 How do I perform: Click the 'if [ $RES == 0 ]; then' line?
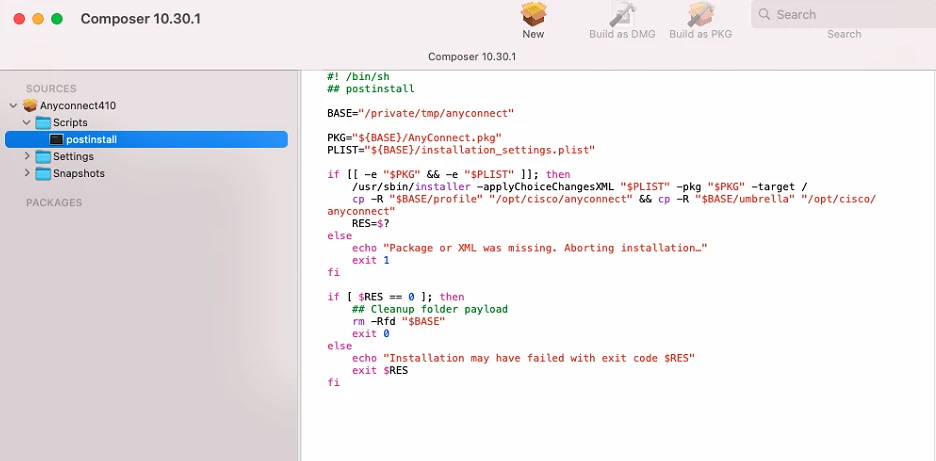[x=396, y=297]
